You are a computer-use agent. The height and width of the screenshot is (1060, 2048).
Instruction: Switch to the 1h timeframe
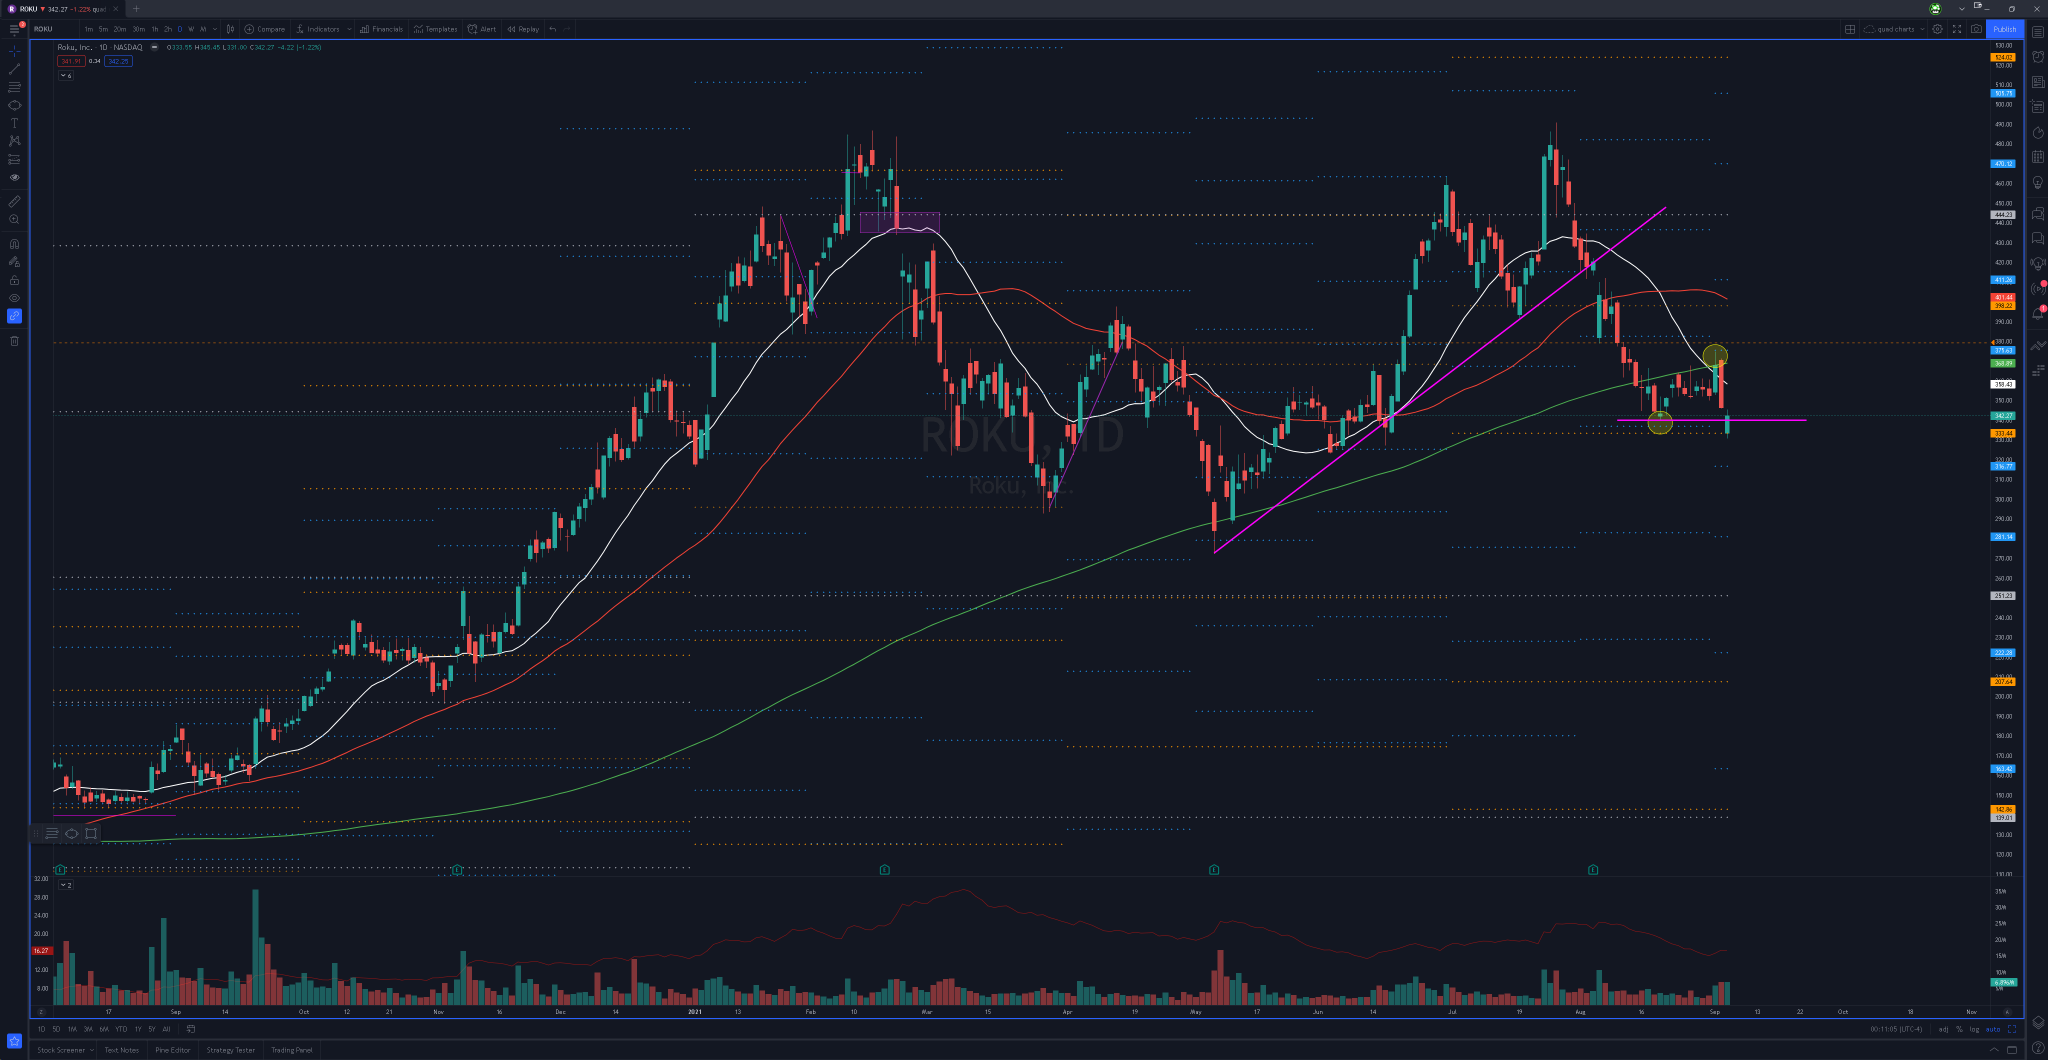[x=155, y=29]
